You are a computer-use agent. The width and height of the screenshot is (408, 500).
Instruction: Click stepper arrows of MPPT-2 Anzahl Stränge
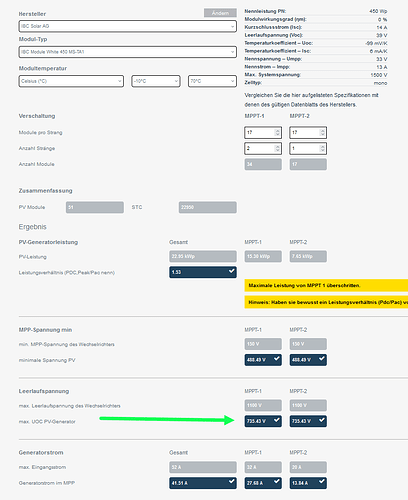[322, 148]
